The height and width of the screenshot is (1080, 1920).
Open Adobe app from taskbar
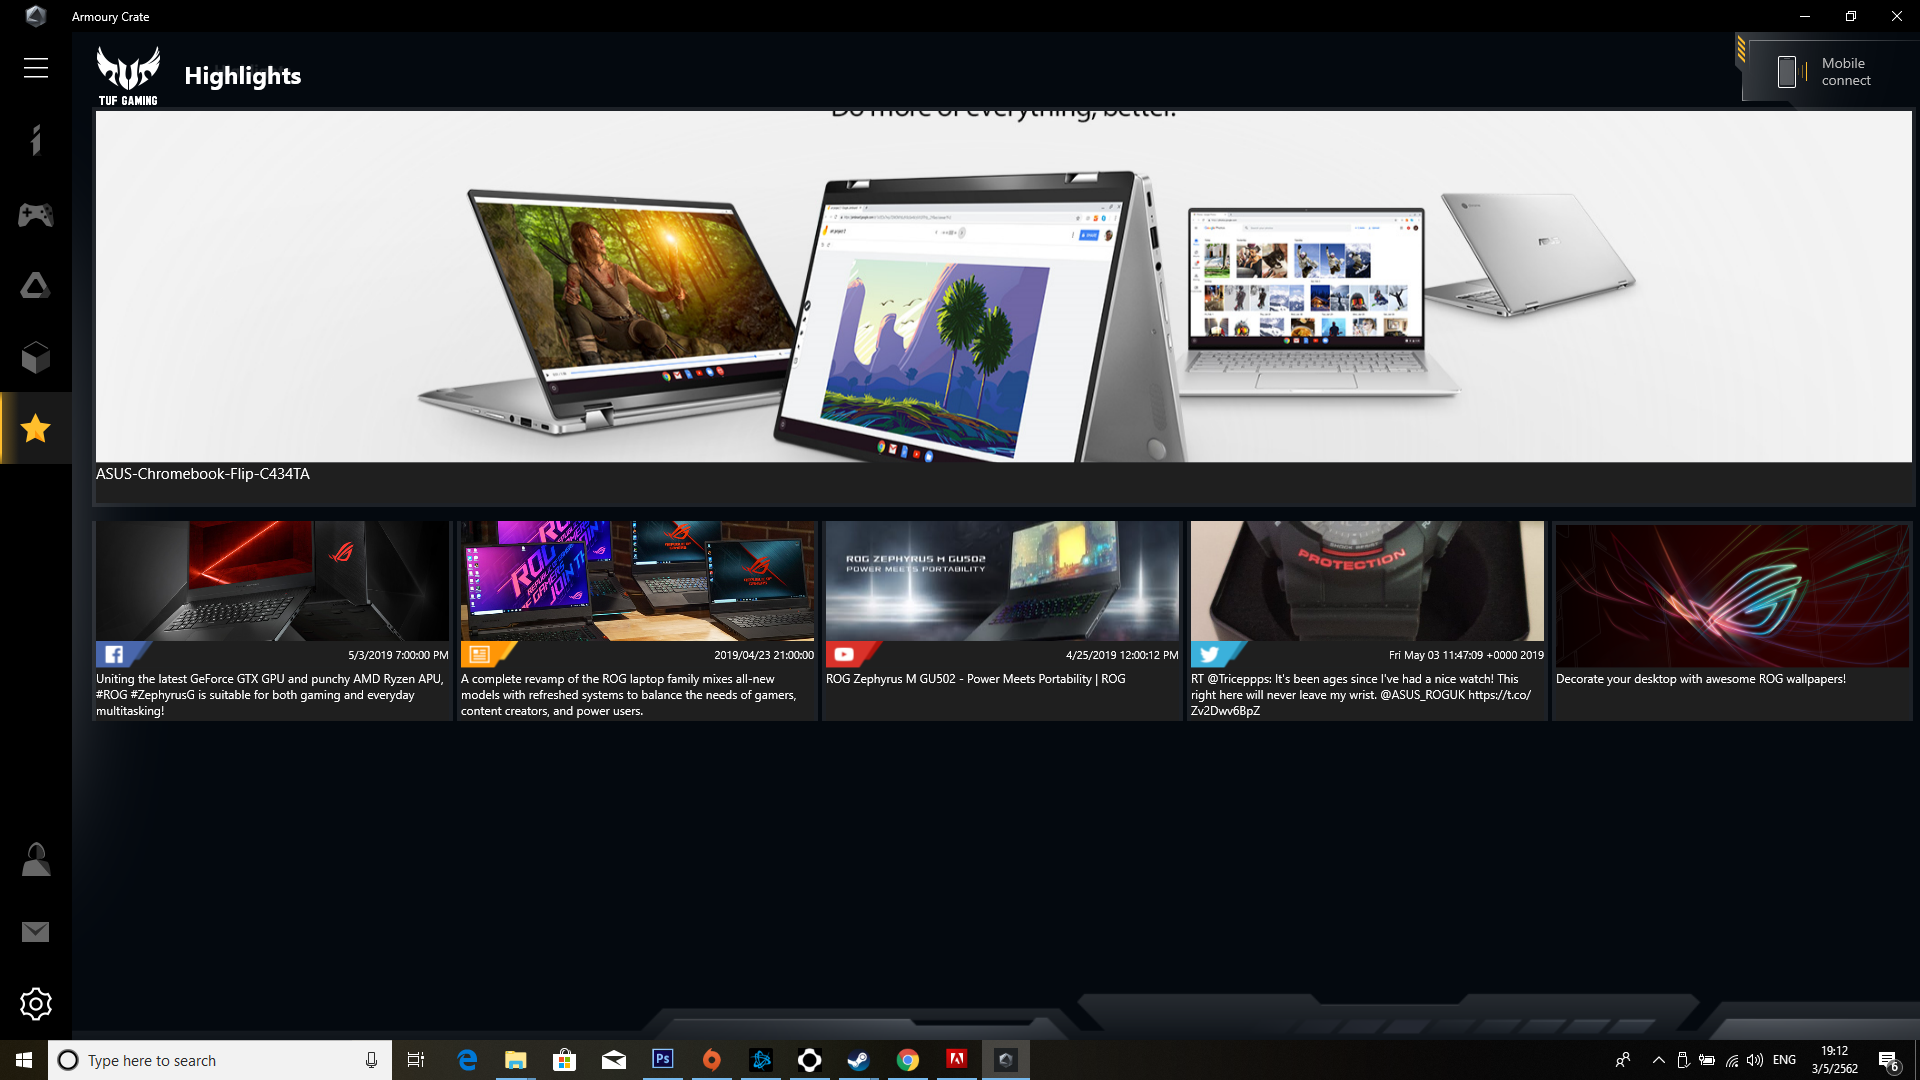(x=957, y=1060)
